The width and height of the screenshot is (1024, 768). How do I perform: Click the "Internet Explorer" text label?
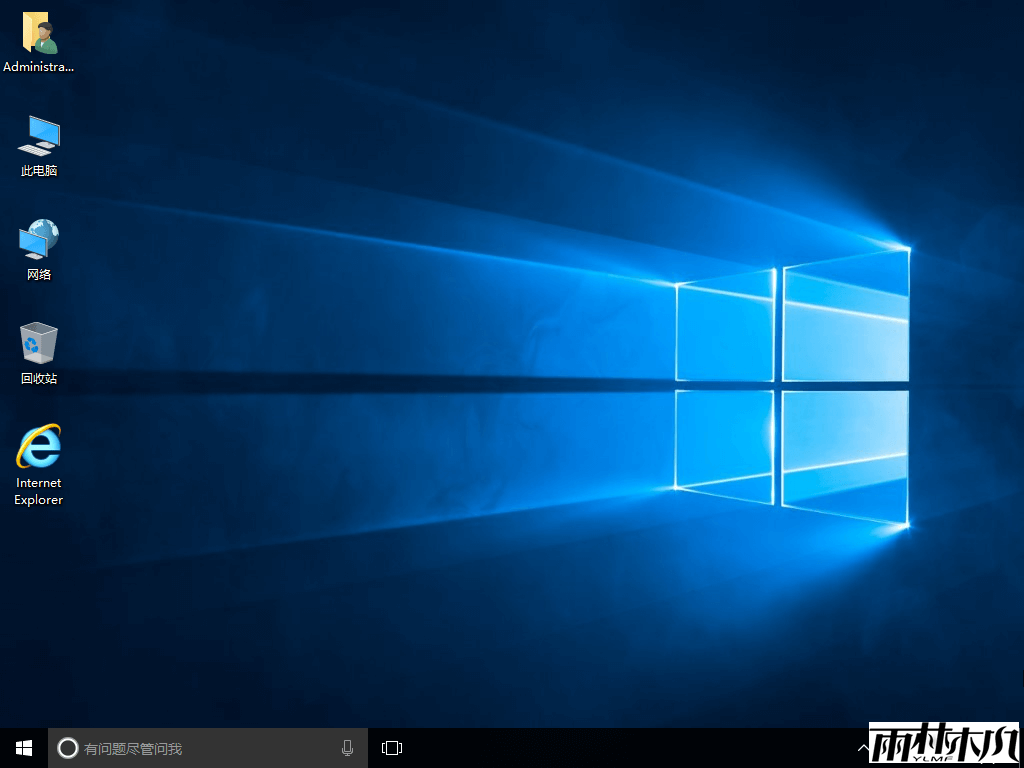point(39,491)
